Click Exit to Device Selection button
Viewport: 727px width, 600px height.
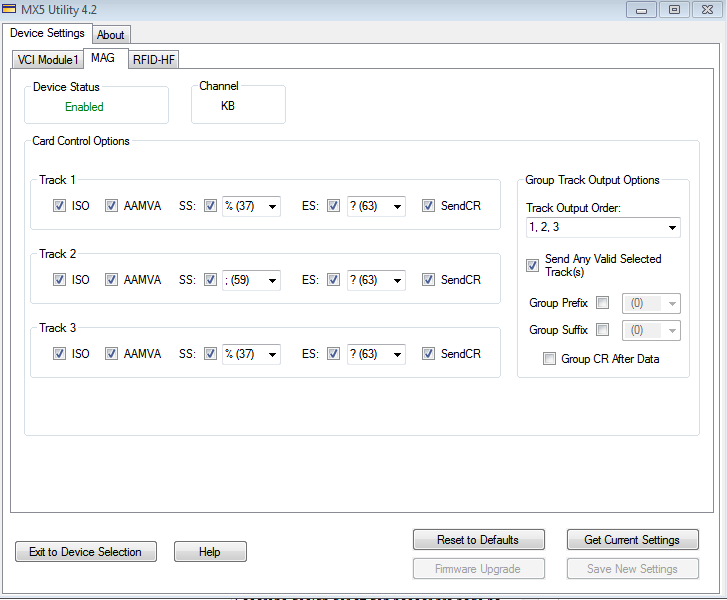(x=86, y=552)
